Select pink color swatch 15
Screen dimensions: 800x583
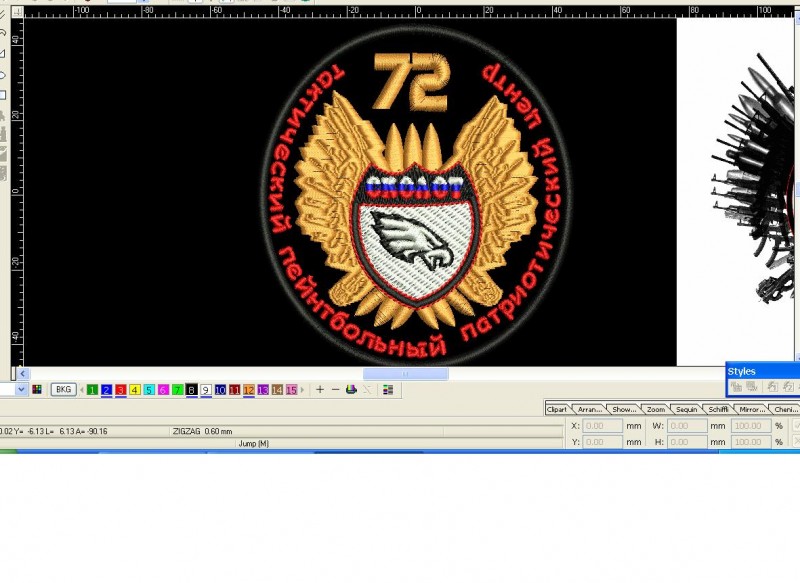(291, 390)
